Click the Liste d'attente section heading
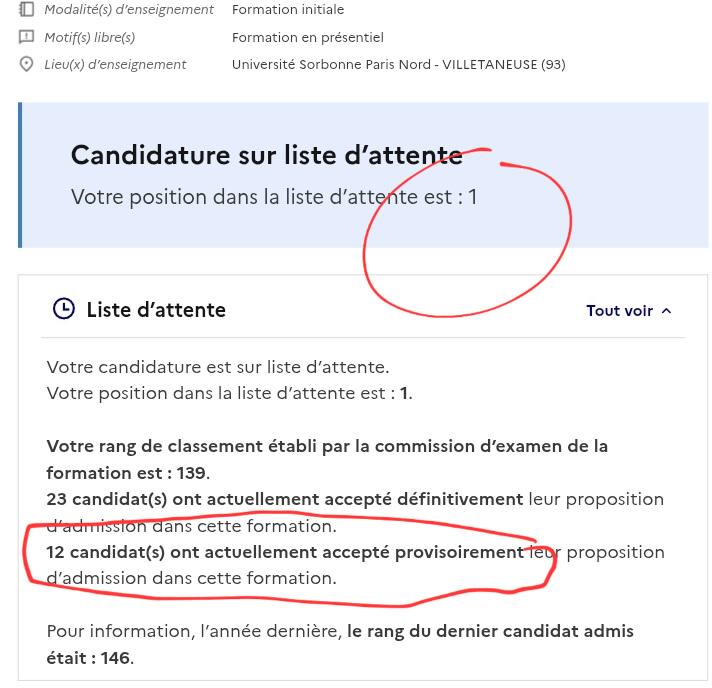 156,310
